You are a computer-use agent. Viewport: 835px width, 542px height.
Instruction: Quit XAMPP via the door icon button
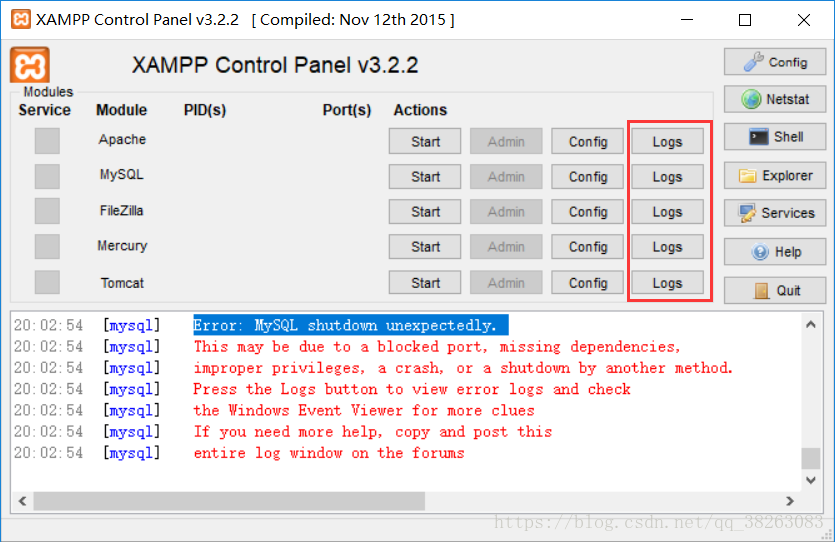click(775, 290)
